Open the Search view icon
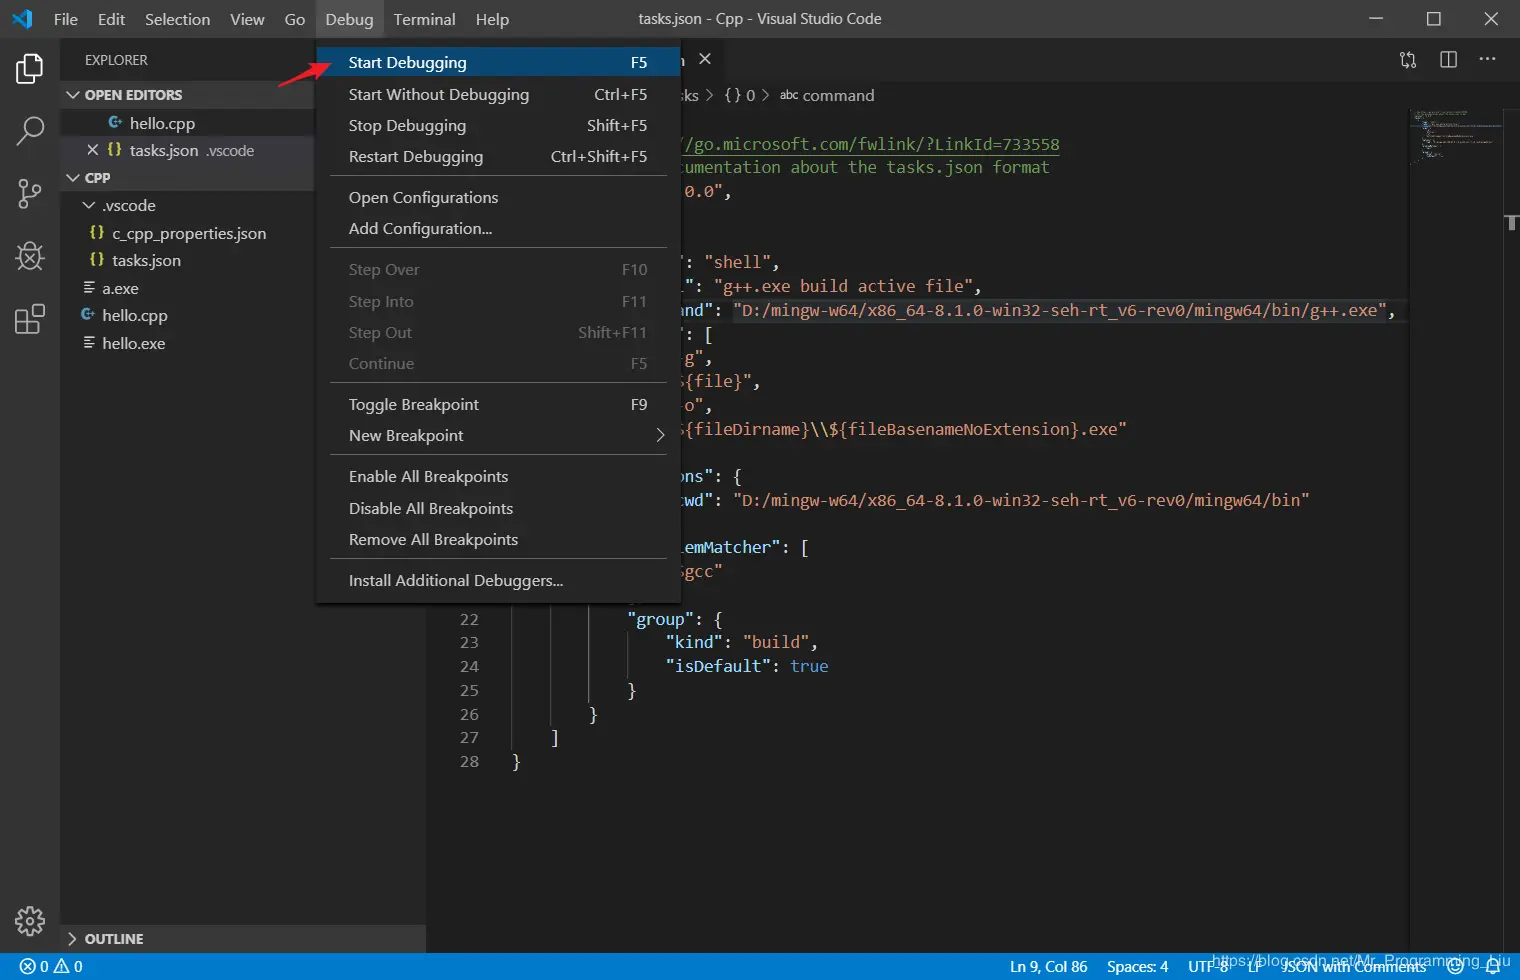This screenshot has height=980, width=1520. coord(30,130)
